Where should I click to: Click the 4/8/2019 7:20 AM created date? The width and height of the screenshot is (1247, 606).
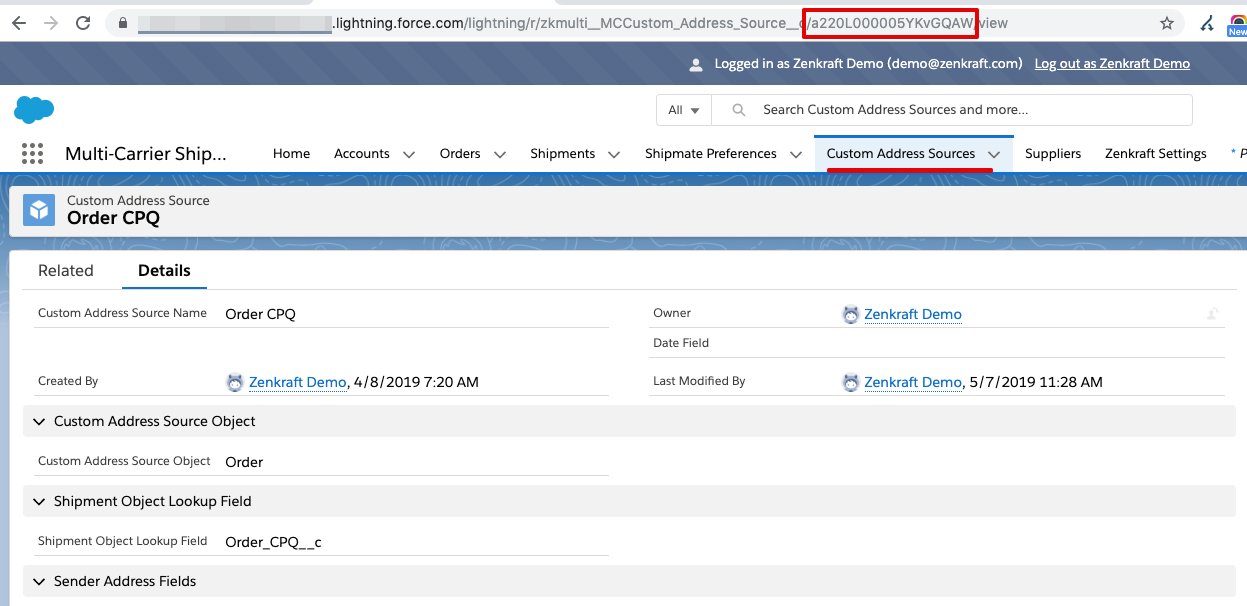pyautogui.click(x=415, y=382)
